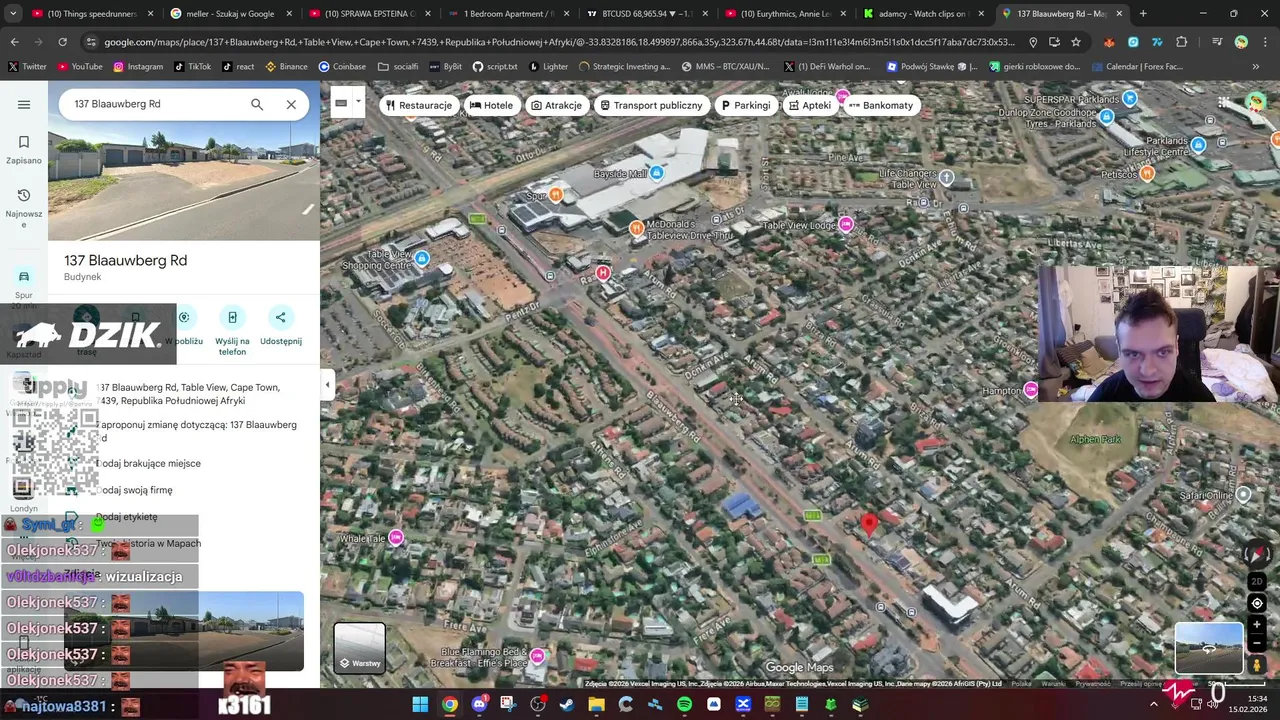Viewport: 1280px width, 720px height.
Task: Open the YouTube bookmark
Action: tap(80, 67)
